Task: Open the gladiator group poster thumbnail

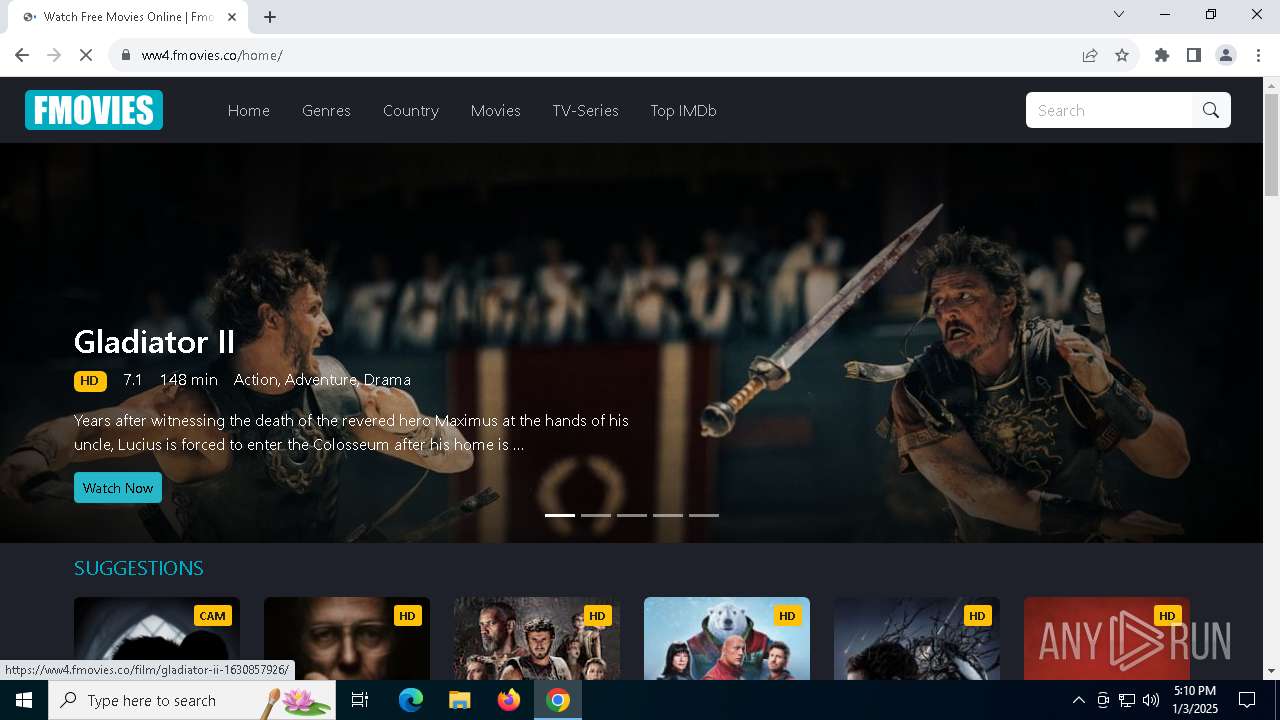Action: 537,638
